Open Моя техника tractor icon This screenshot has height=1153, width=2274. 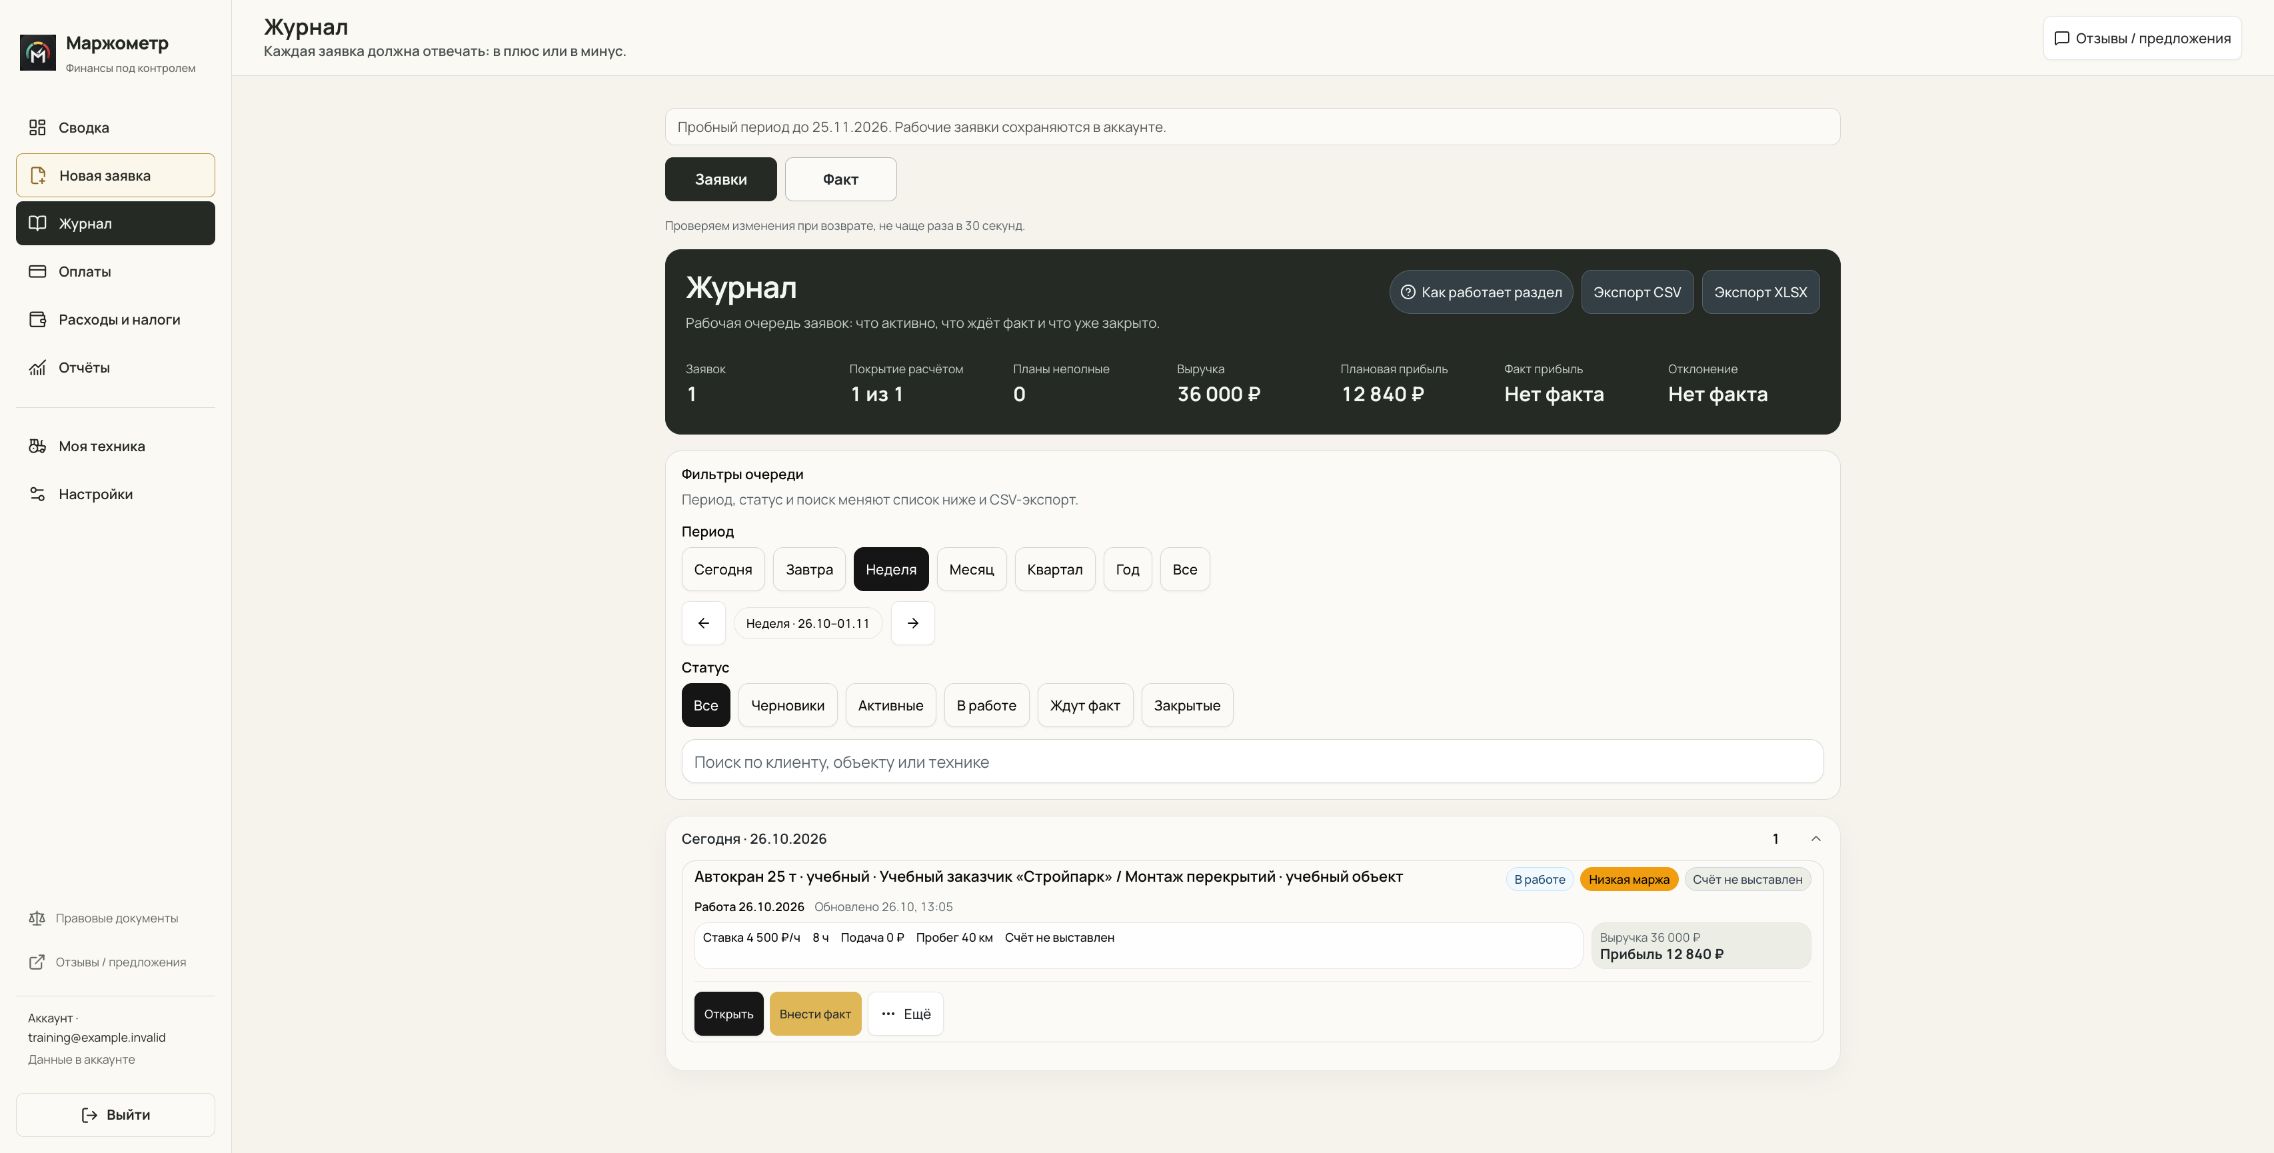[x=37, y=446]
